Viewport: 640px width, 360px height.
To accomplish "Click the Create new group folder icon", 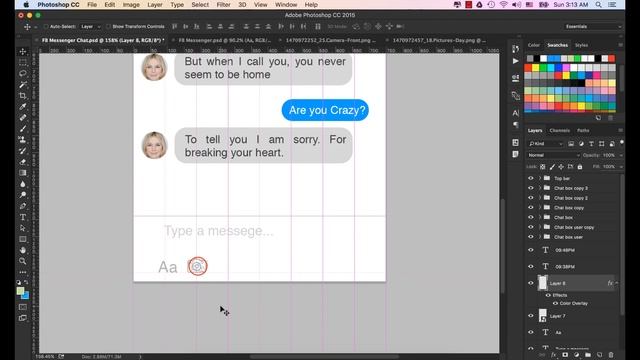I will [x=588, y=355].
